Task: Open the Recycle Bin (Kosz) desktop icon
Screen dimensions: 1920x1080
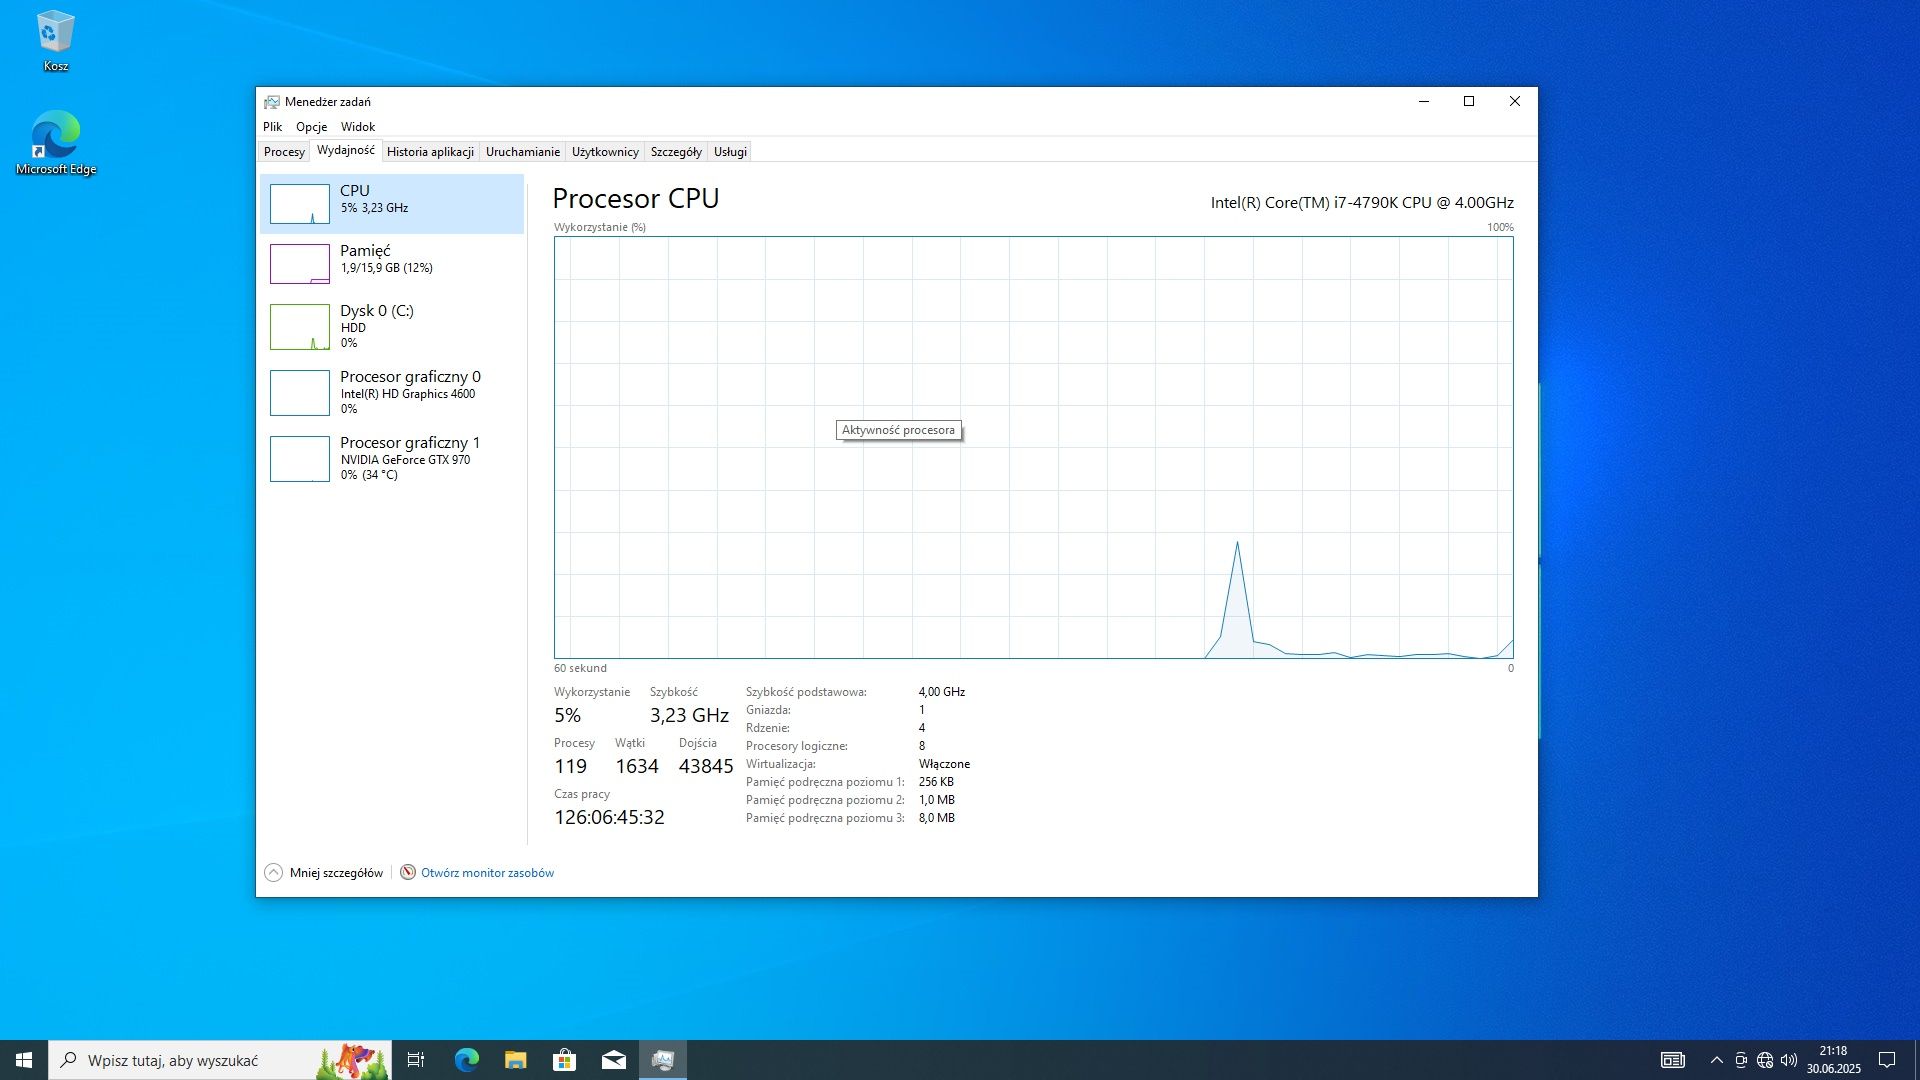Action: click(55, 41)
